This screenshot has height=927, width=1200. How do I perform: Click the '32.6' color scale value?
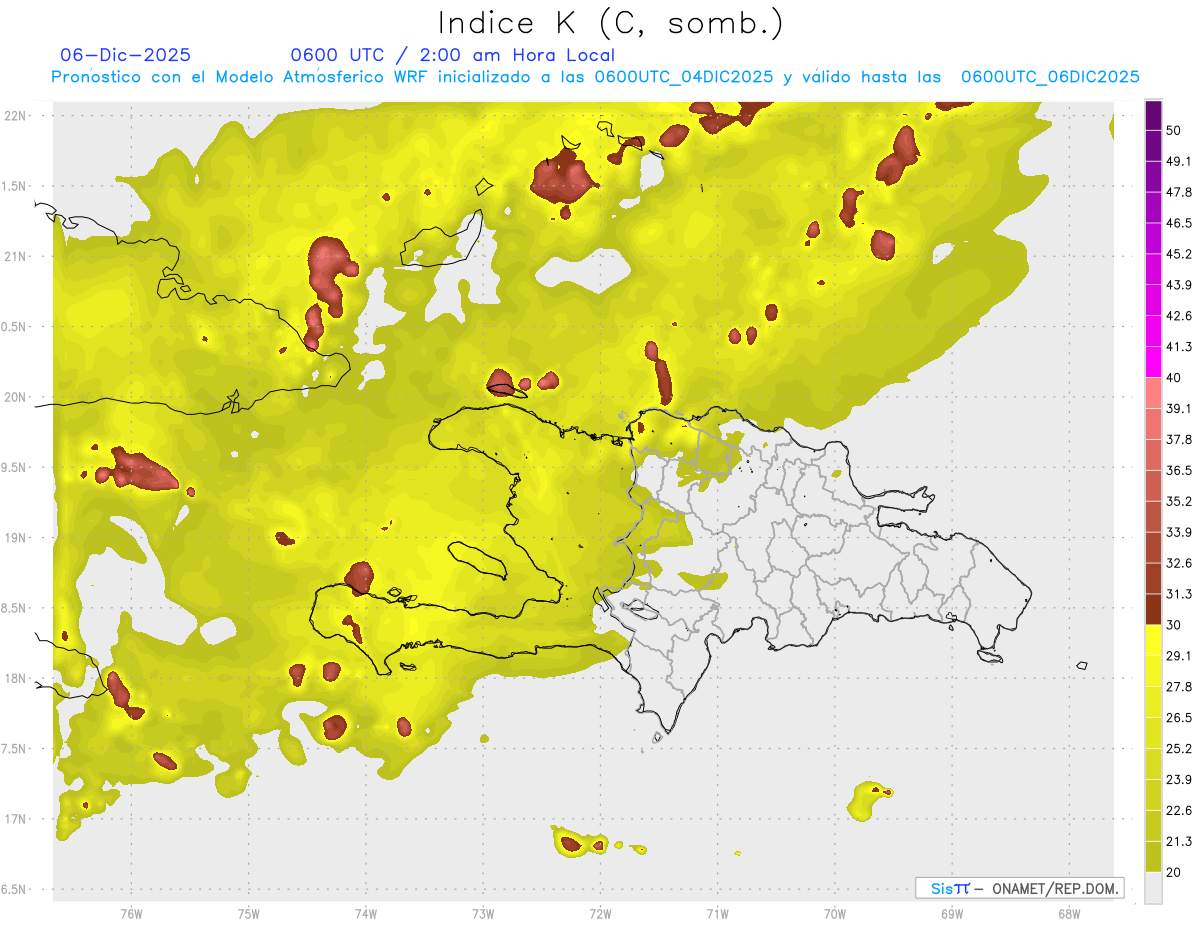click(1179, 563)
